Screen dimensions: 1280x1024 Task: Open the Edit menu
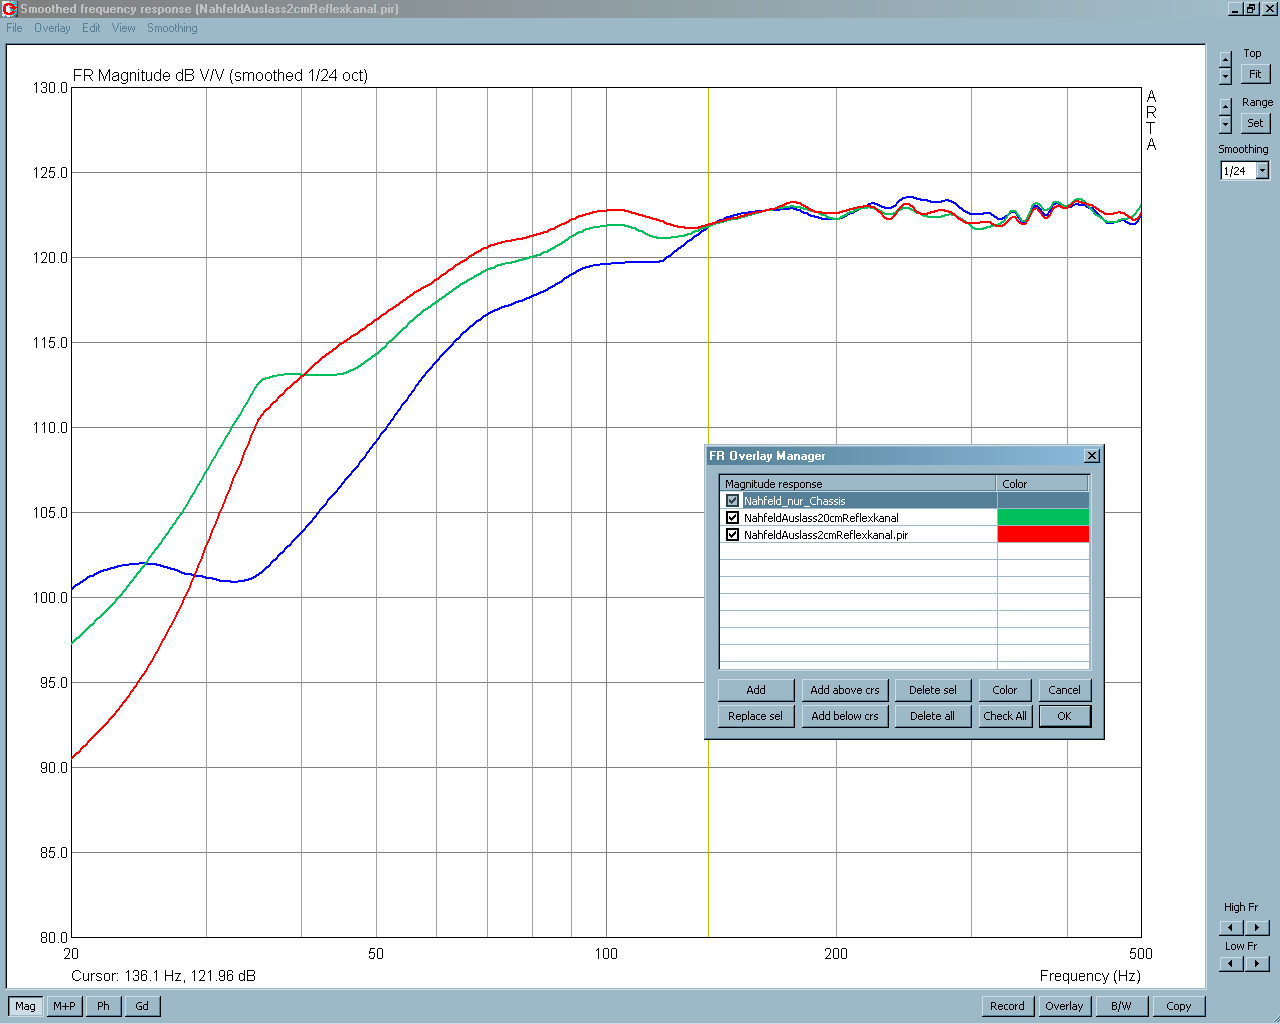click(x=91, y=28)
